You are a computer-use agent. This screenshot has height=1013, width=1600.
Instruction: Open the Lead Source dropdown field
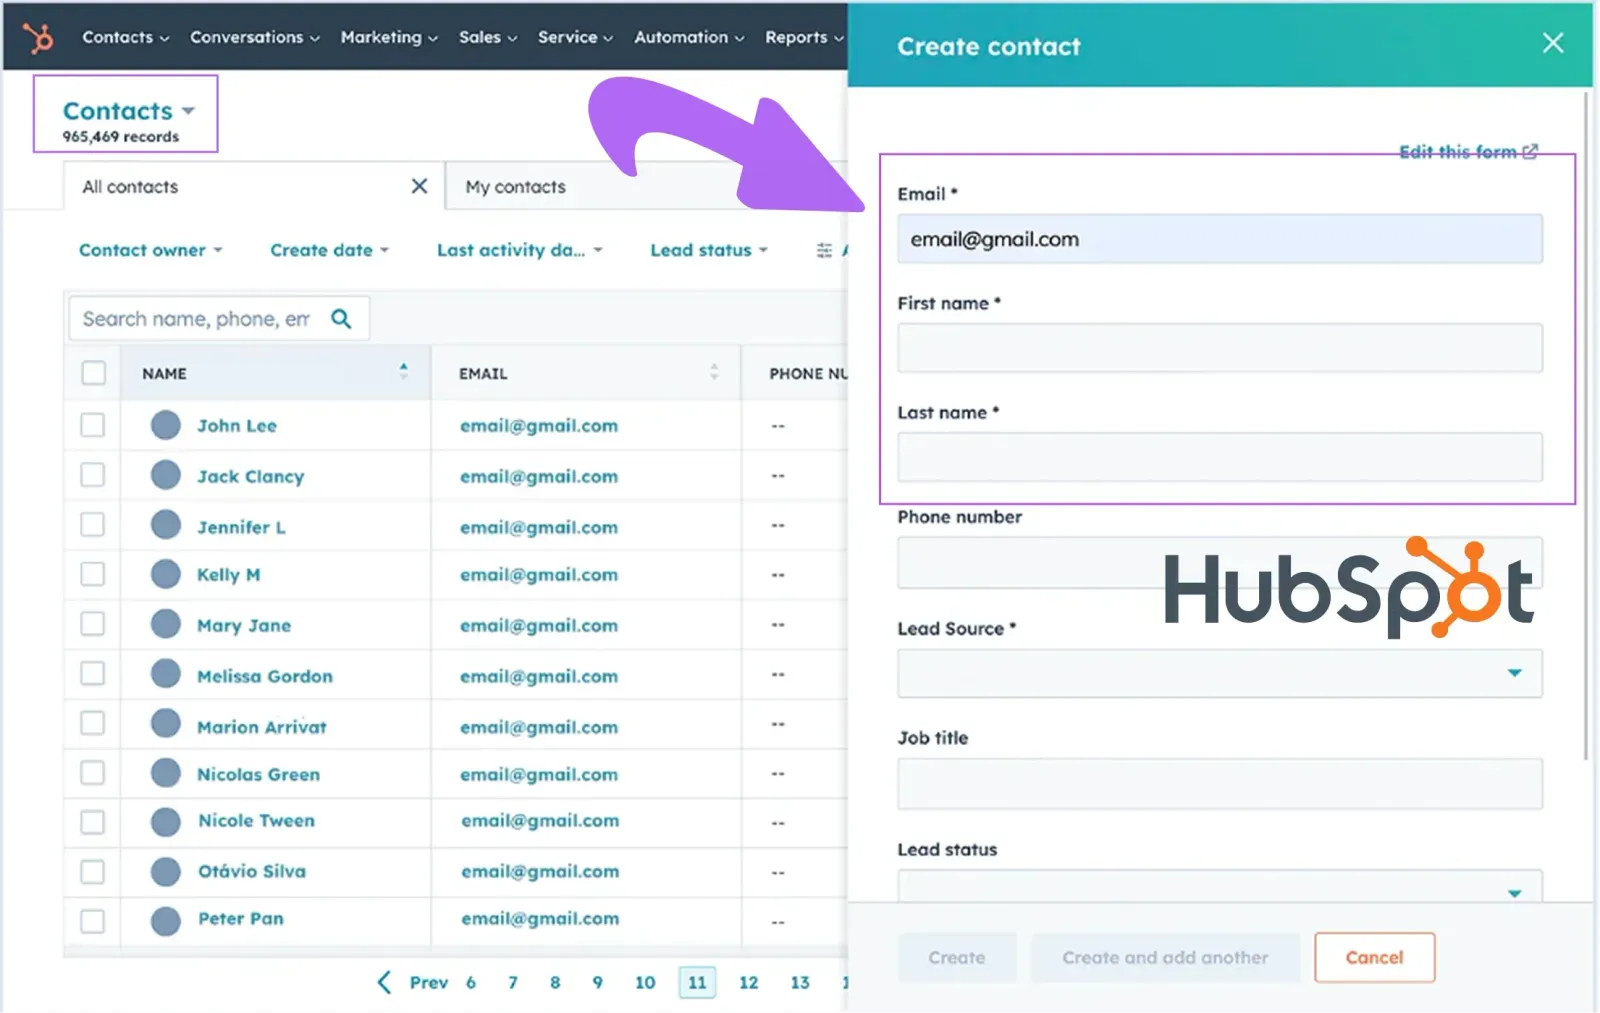(1219, 673)
